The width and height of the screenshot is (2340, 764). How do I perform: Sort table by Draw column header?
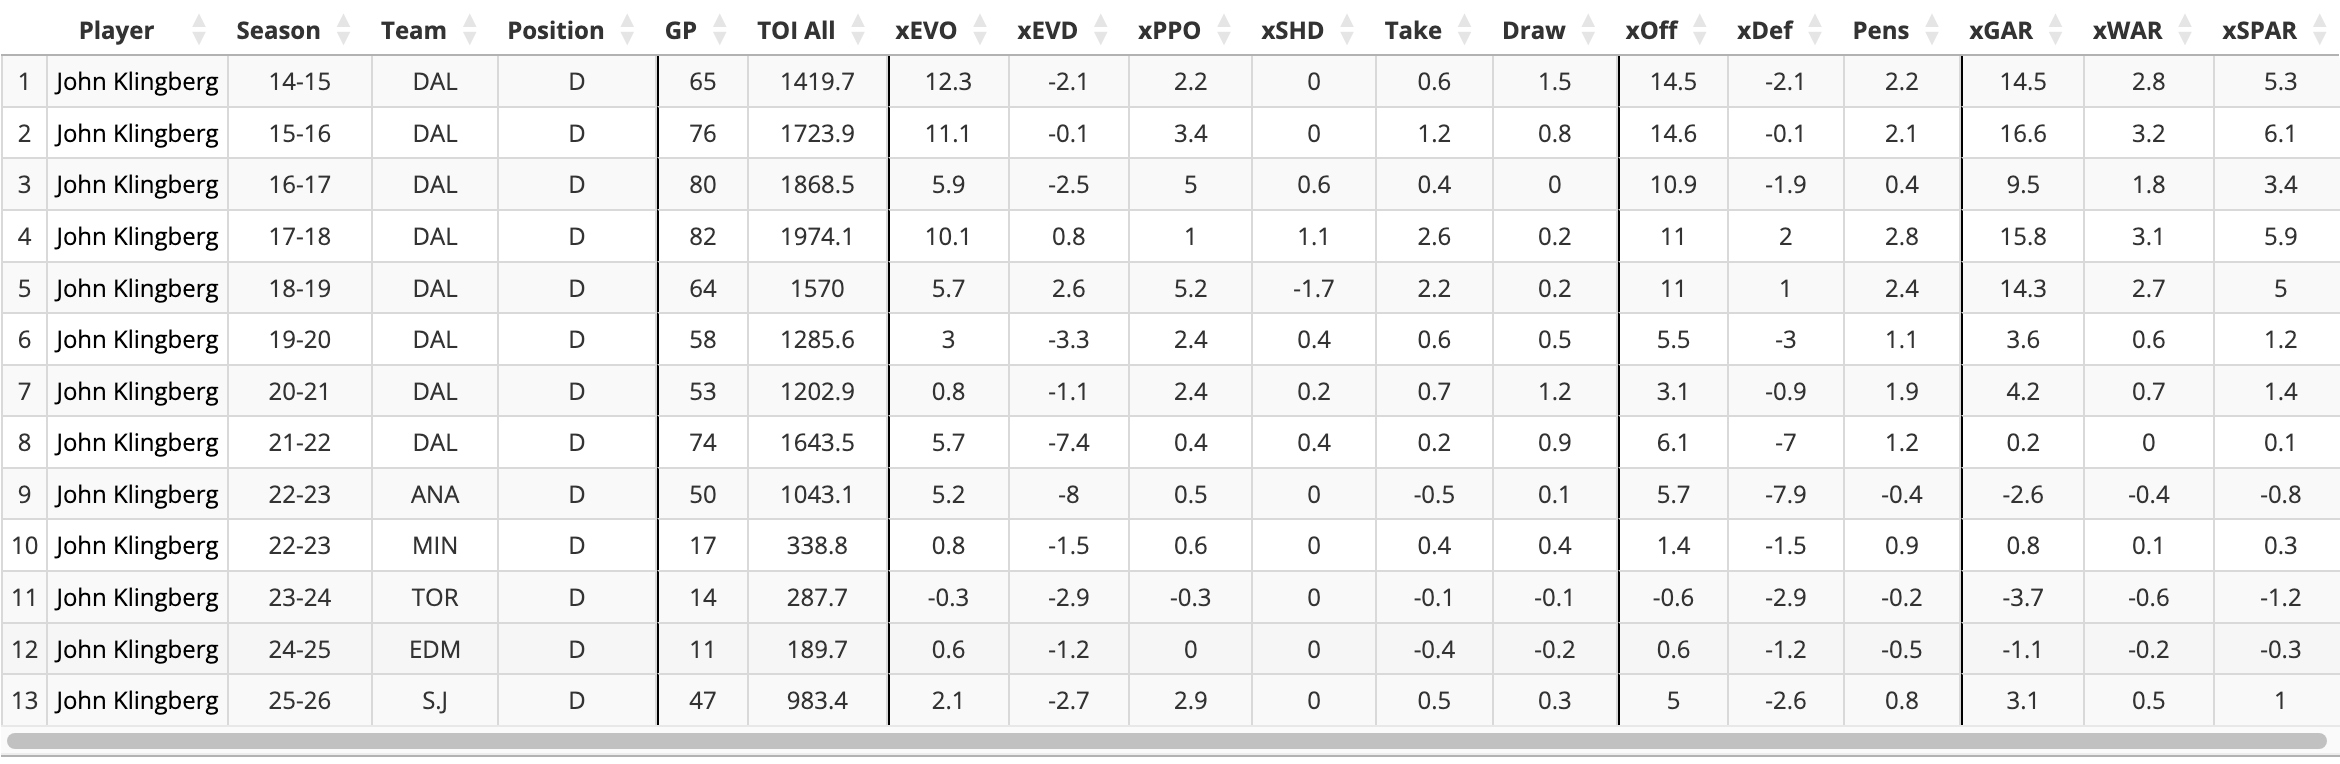click(x=1533, y=30)
